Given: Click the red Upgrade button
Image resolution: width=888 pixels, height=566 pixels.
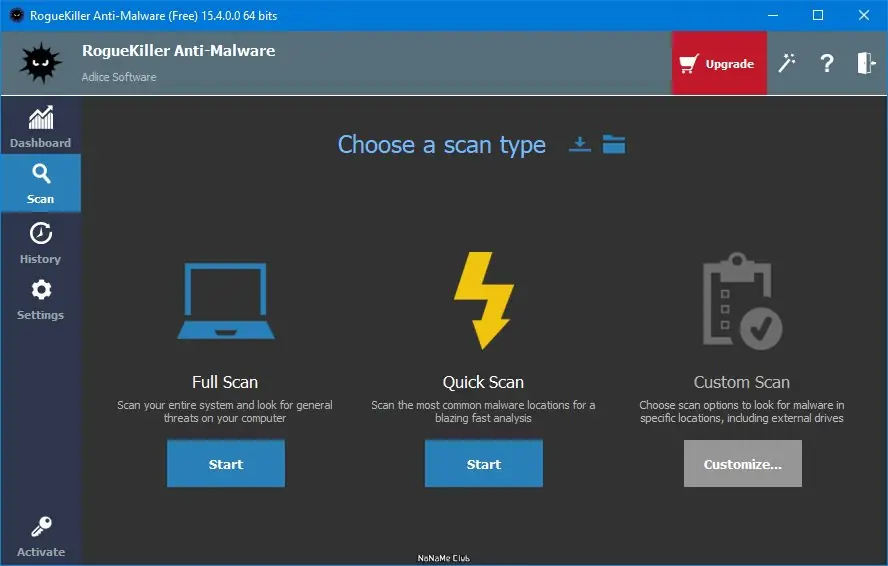Looking at the screenshot, I should click(x=719, y=63).
